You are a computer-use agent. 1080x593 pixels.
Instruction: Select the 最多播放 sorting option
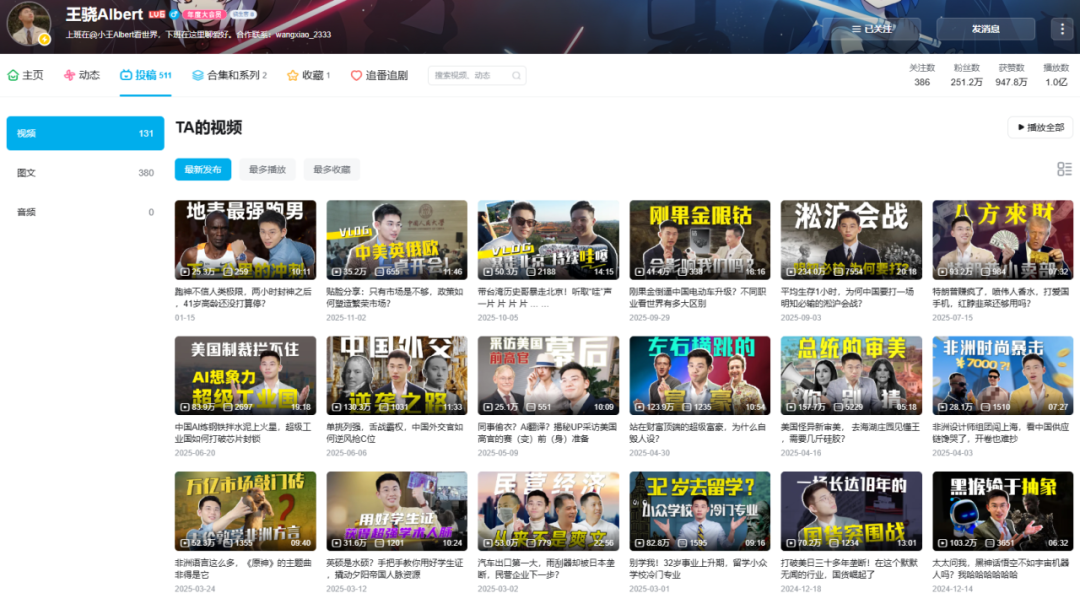[x=267, y=169]
